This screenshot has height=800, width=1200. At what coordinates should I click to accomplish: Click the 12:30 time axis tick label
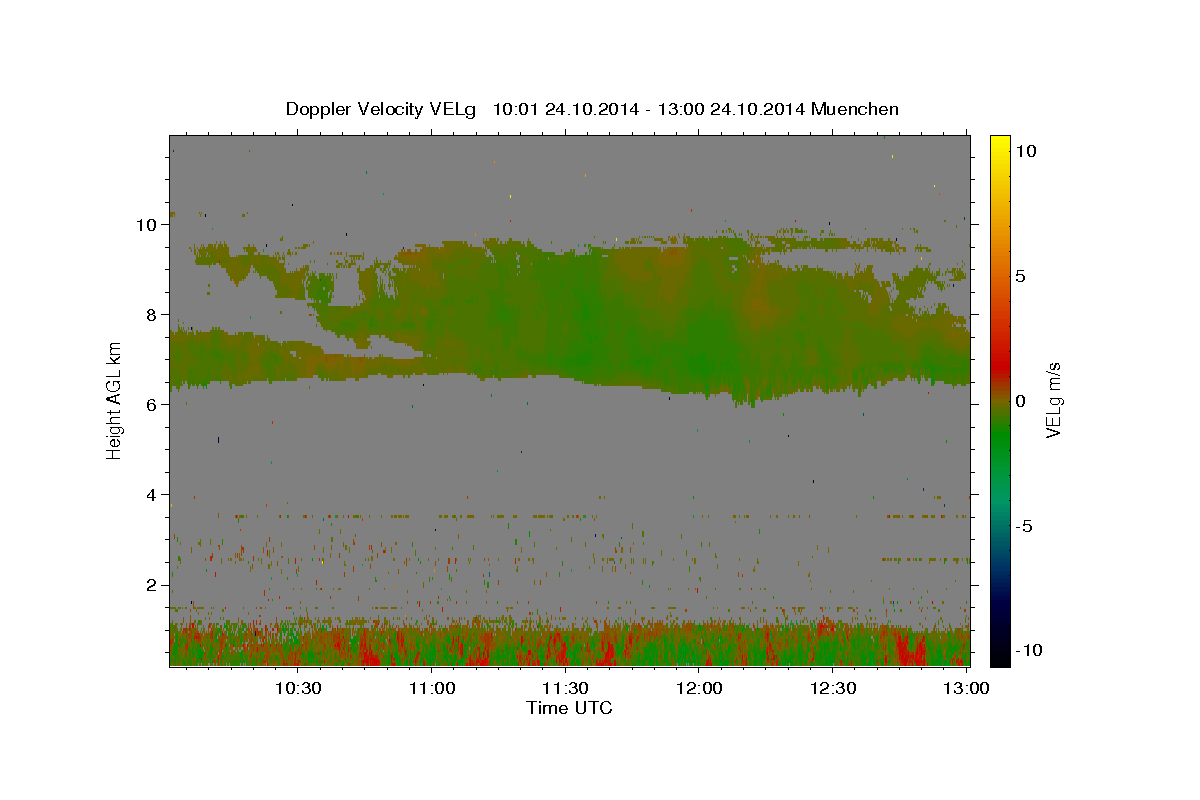click(x=833, y=688)
